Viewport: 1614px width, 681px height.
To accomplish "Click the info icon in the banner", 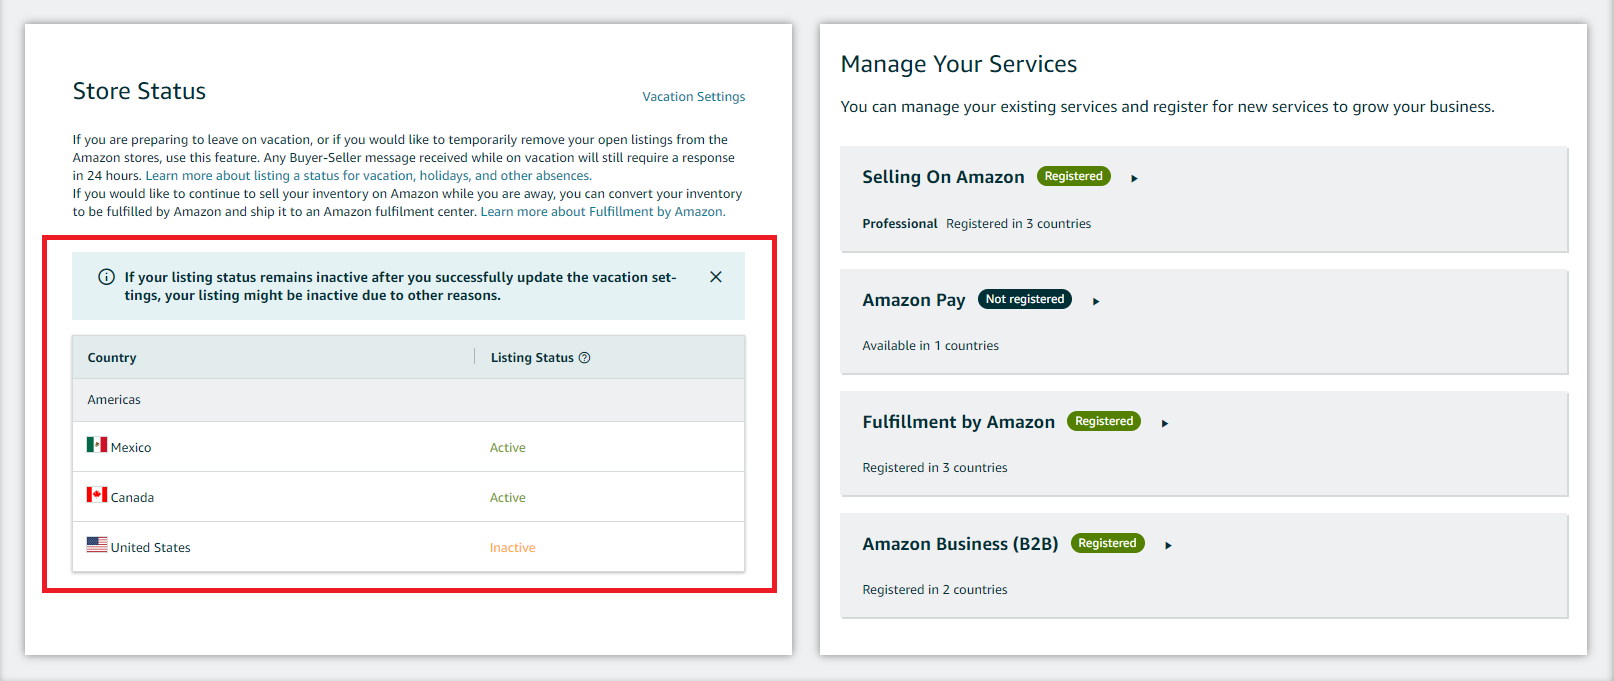I will [106, 277].
